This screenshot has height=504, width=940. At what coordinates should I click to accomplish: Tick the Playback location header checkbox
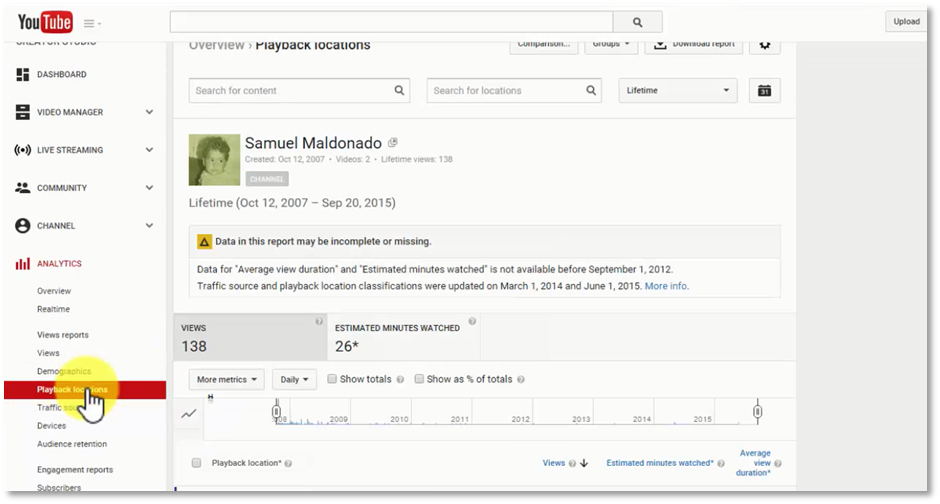[x=196, y=463]
